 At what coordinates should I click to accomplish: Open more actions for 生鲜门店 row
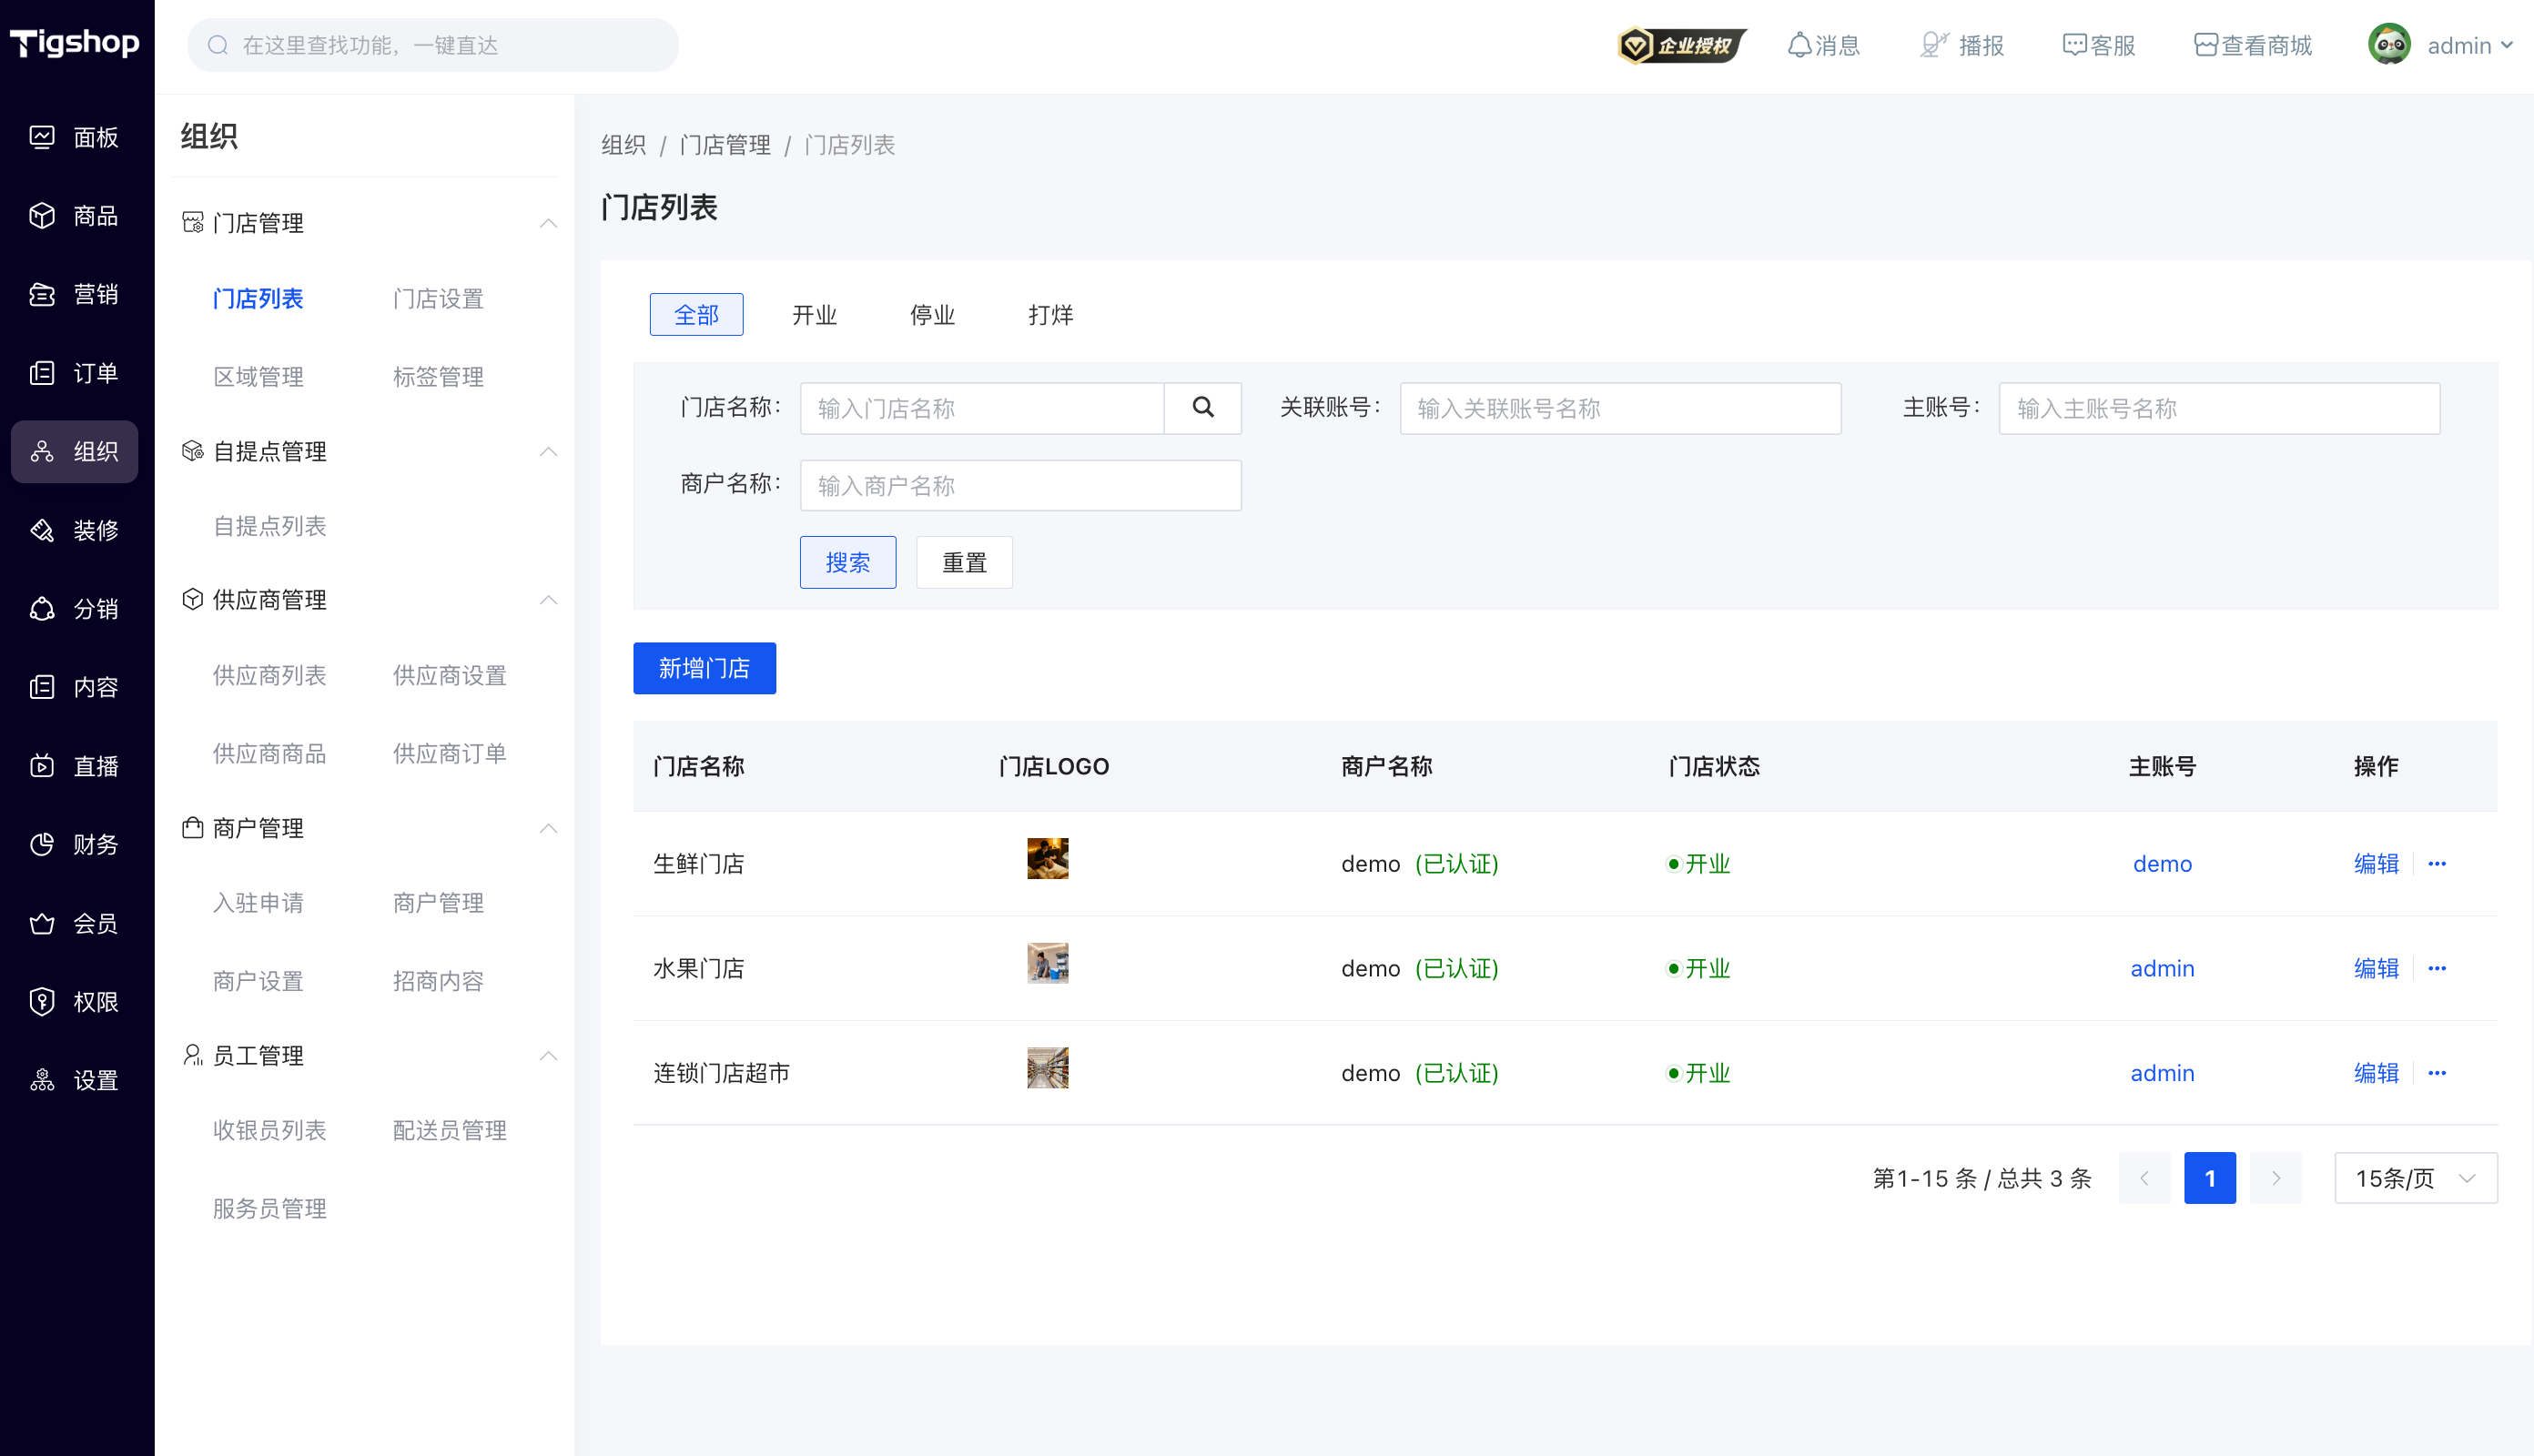[2437, 864]
